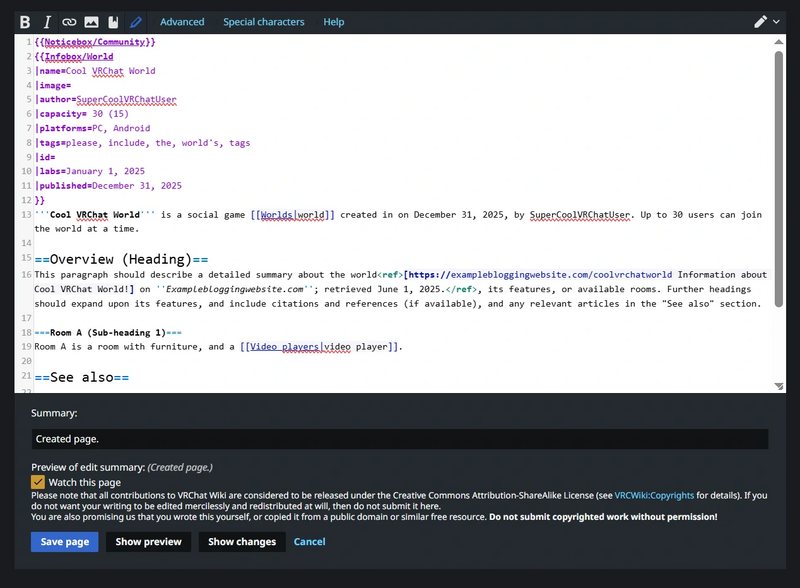The width and height of the screenshot is (800, 588).
Task: Click the |tags= line in editor
Action: click(x=142, y=142)
